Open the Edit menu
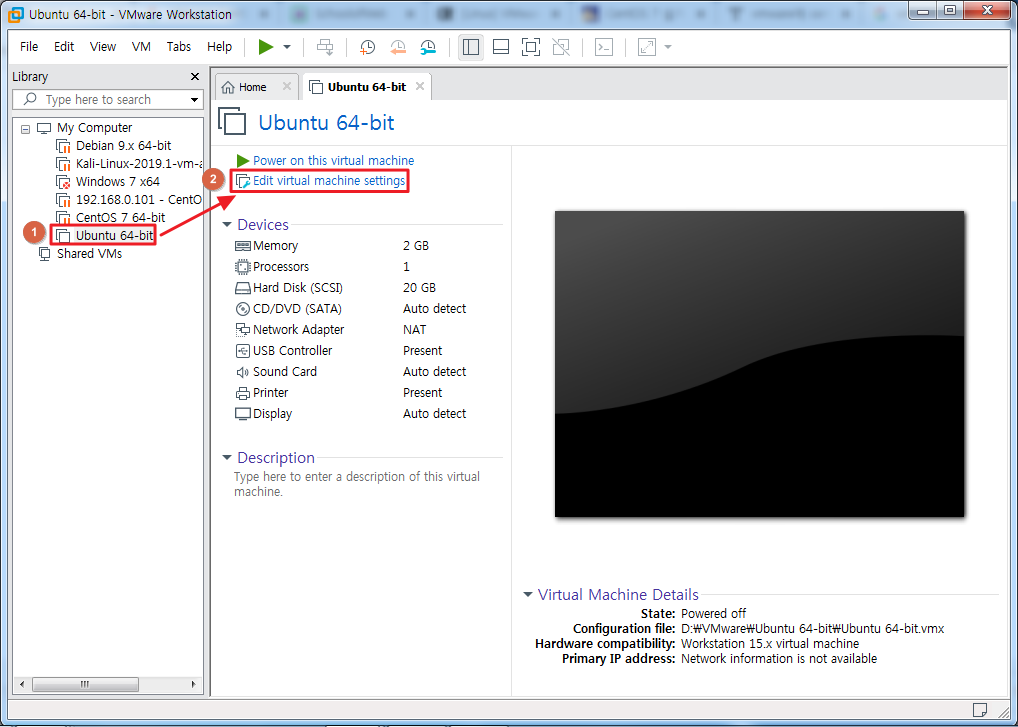Viewport: 1018px width, 727px height. [x=64, y=47]
